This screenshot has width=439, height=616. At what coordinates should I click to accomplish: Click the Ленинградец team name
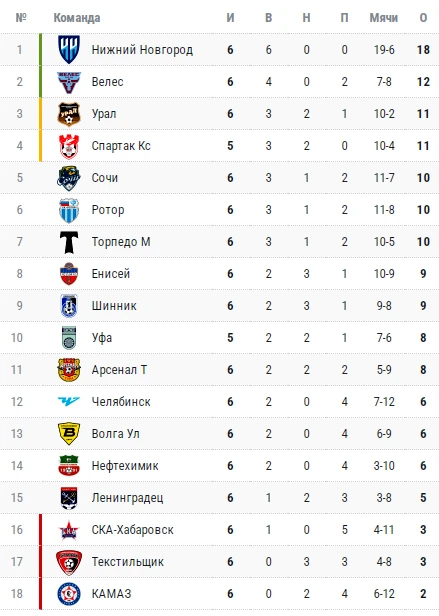pos(127,498)
